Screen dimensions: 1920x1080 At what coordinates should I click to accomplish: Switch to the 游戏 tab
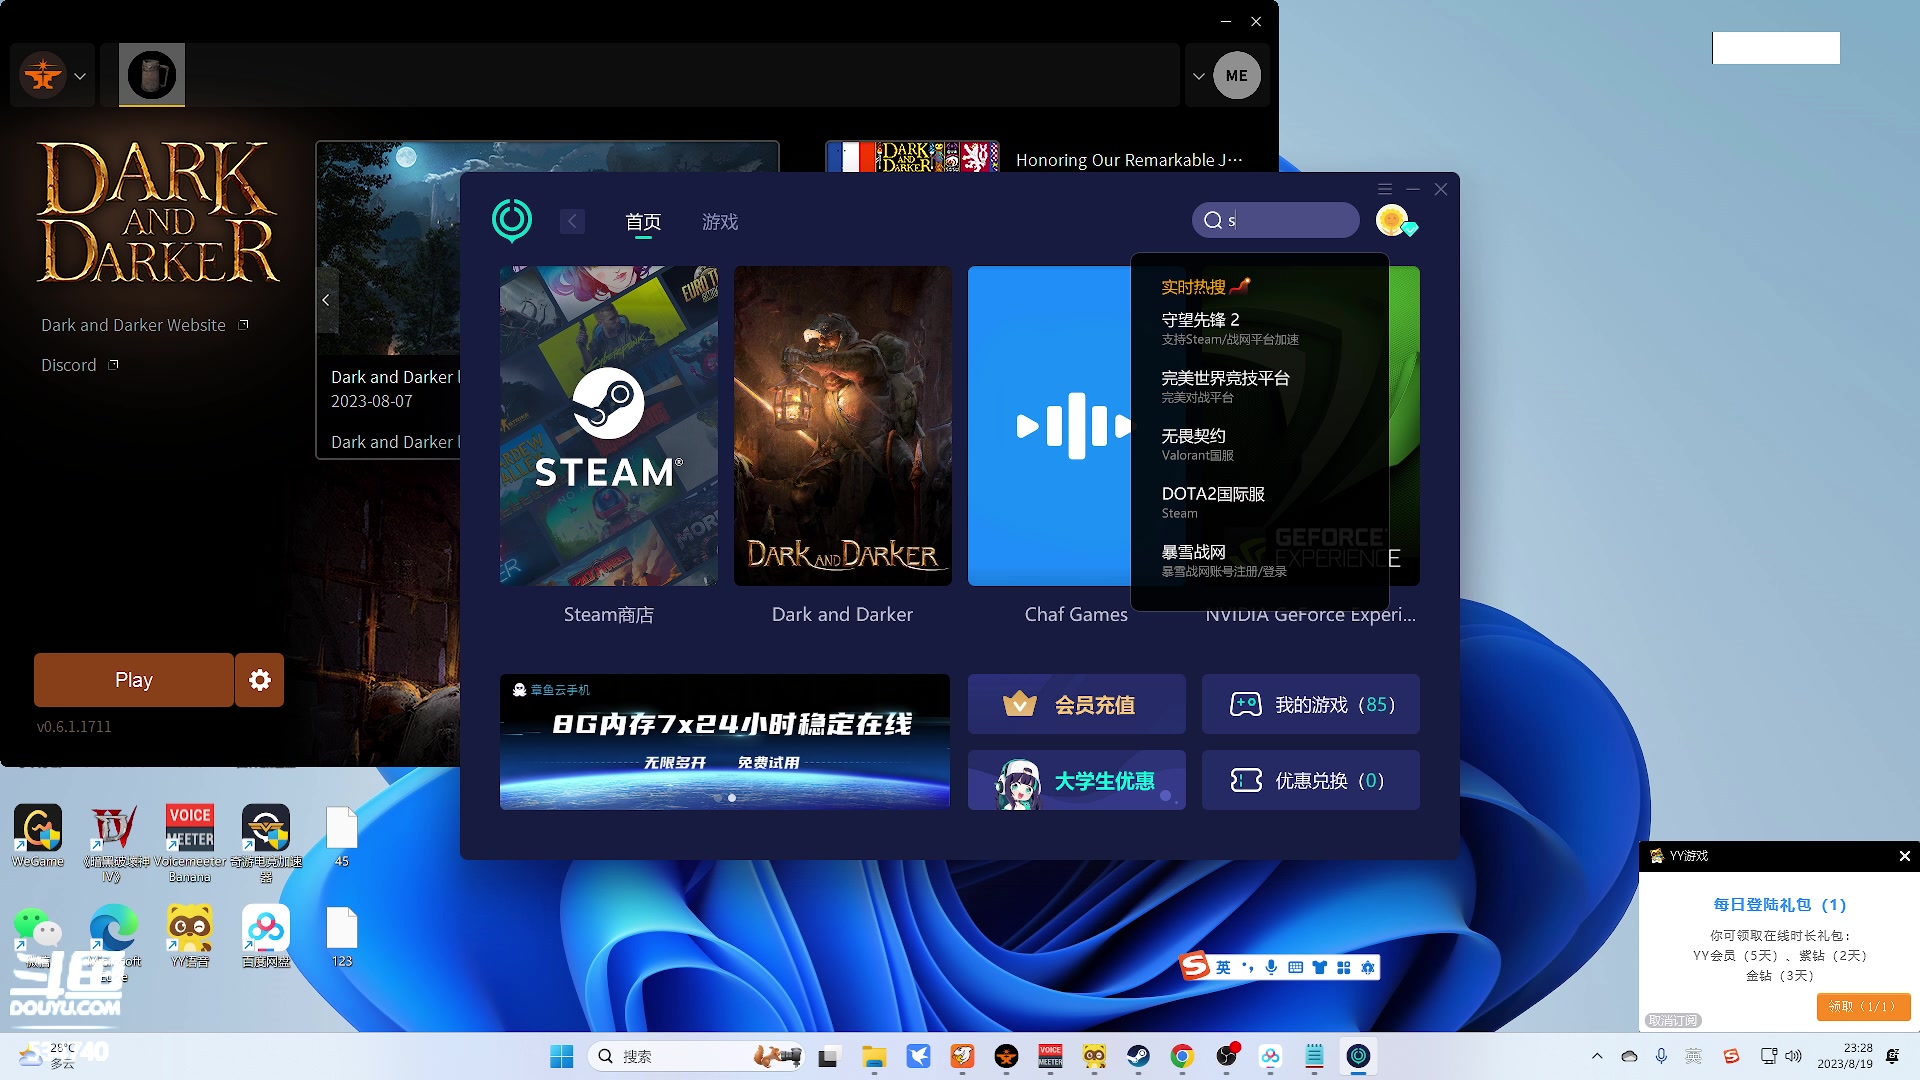click(720, 222)
